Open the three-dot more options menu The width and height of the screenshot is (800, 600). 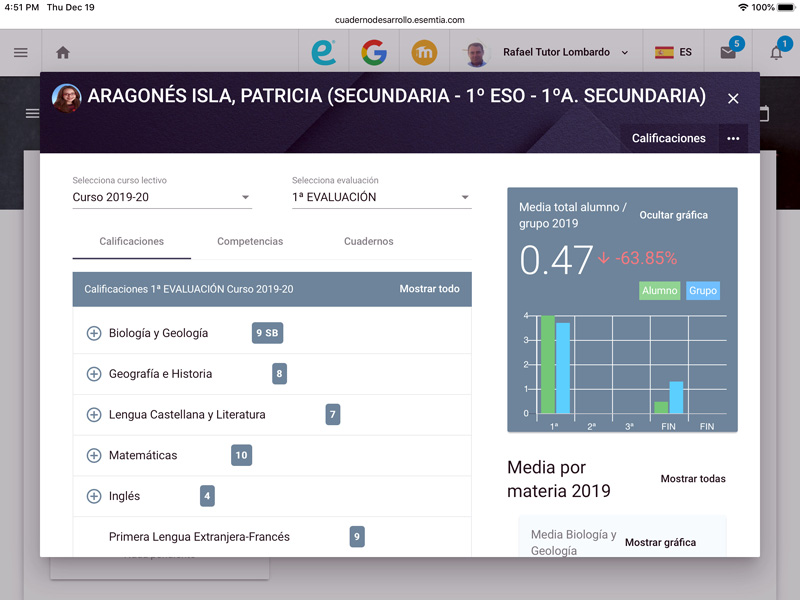click(x=733, y=139)
